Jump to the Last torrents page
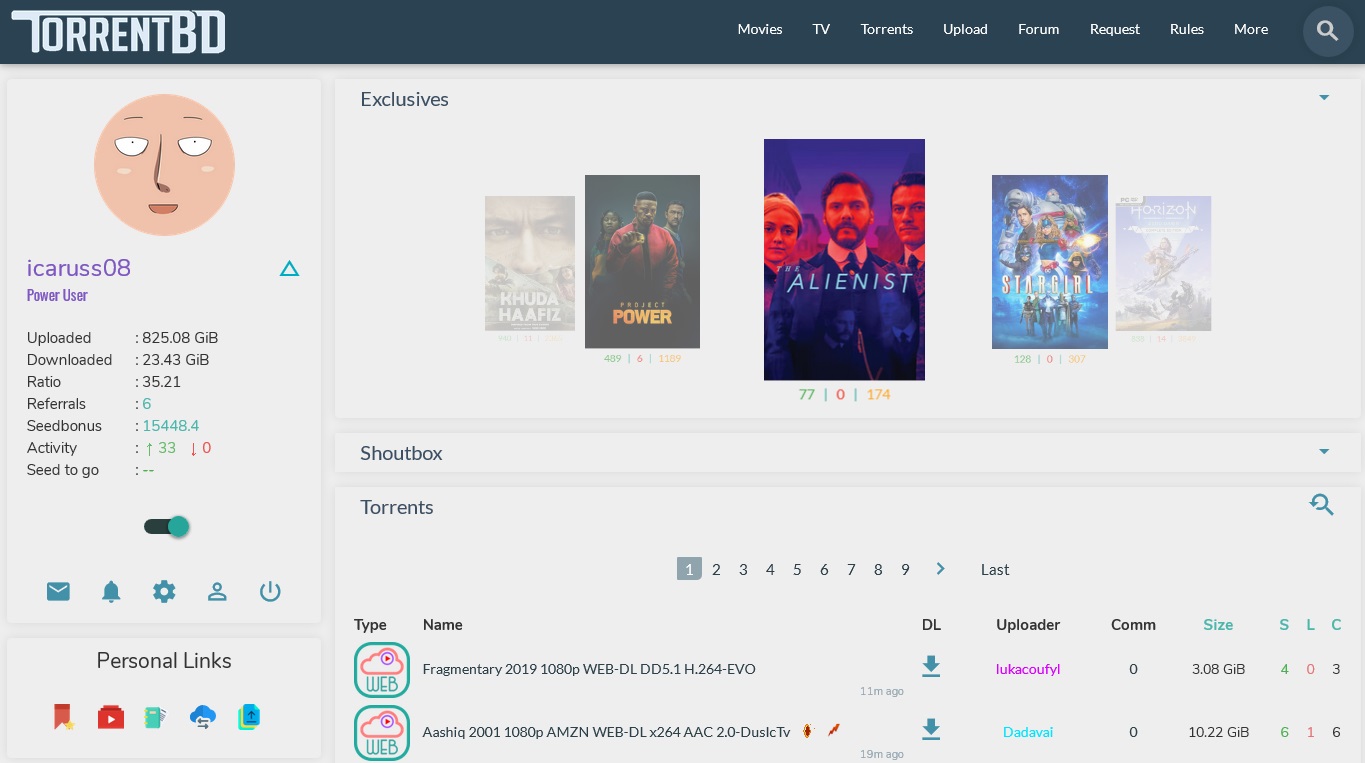 [994, 569]
